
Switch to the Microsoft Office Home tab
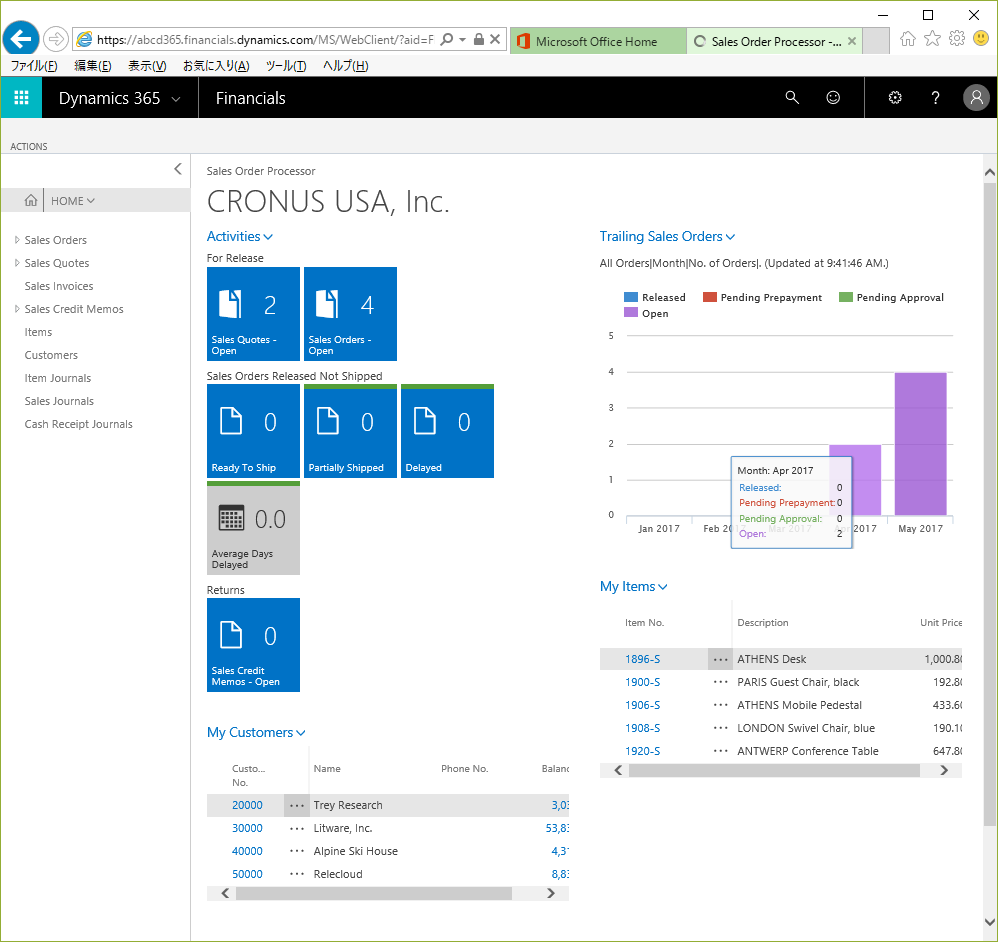598,41
